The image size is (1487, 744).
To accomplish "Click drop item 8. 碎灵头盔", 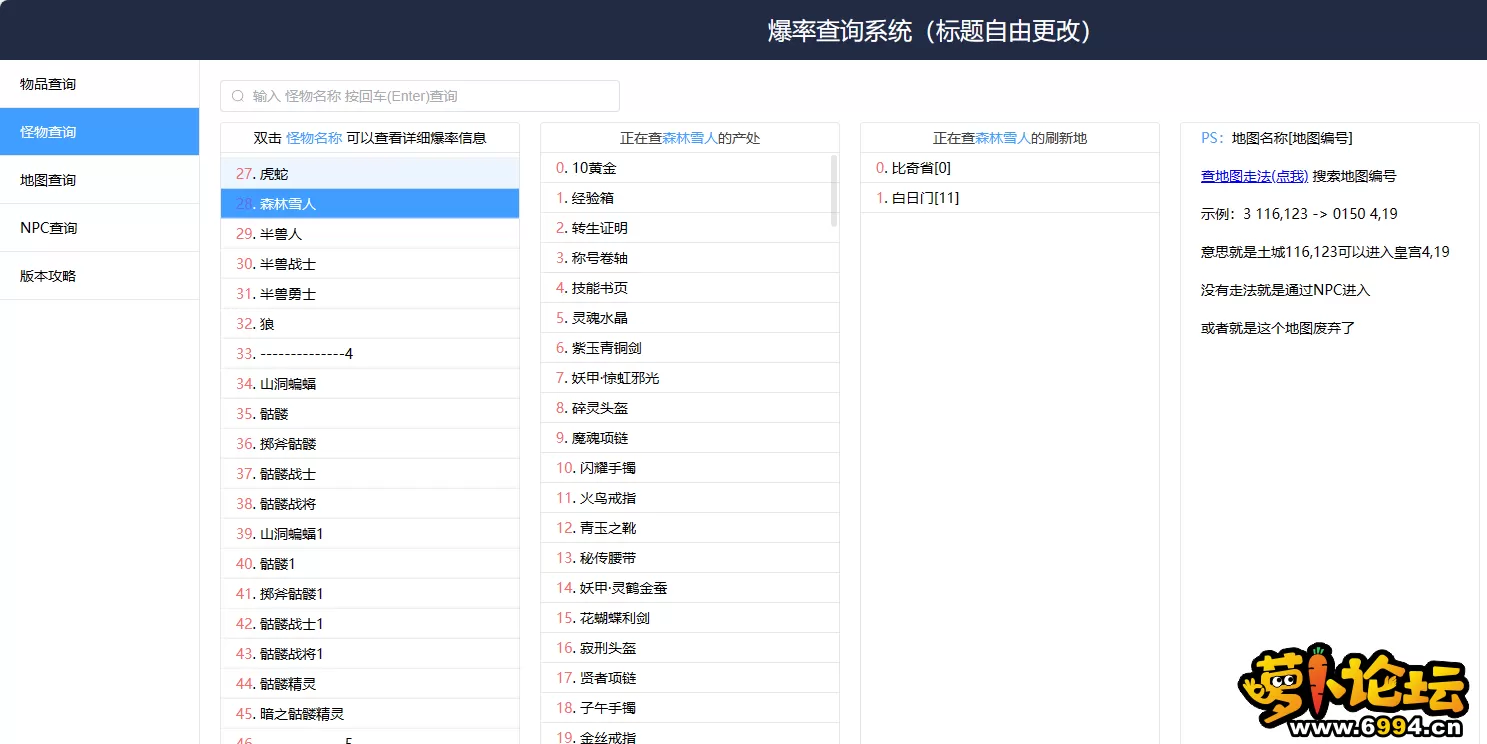I will pos(690,408).
